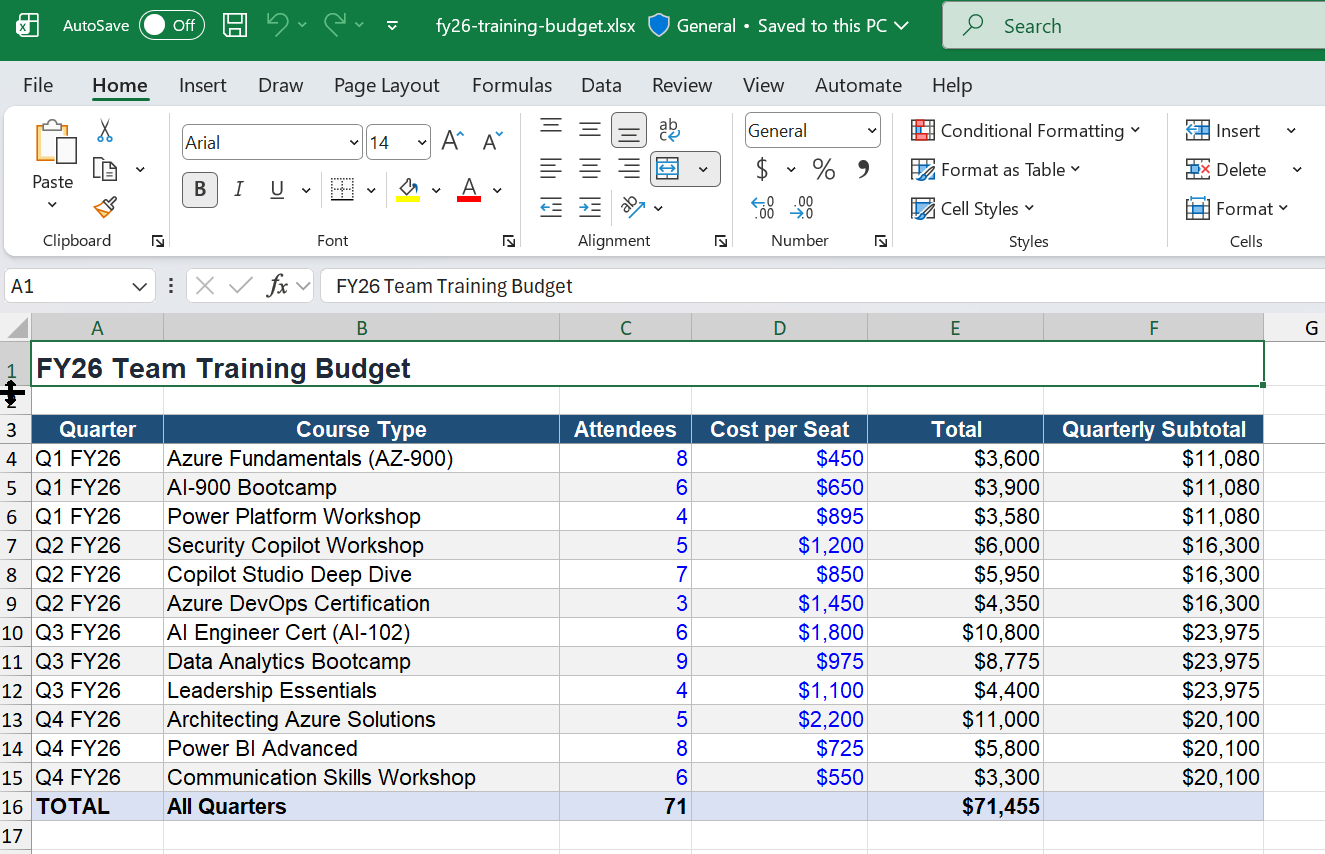Open Font dialog launcher
1325x854 pixels.
tap(509, 241)
